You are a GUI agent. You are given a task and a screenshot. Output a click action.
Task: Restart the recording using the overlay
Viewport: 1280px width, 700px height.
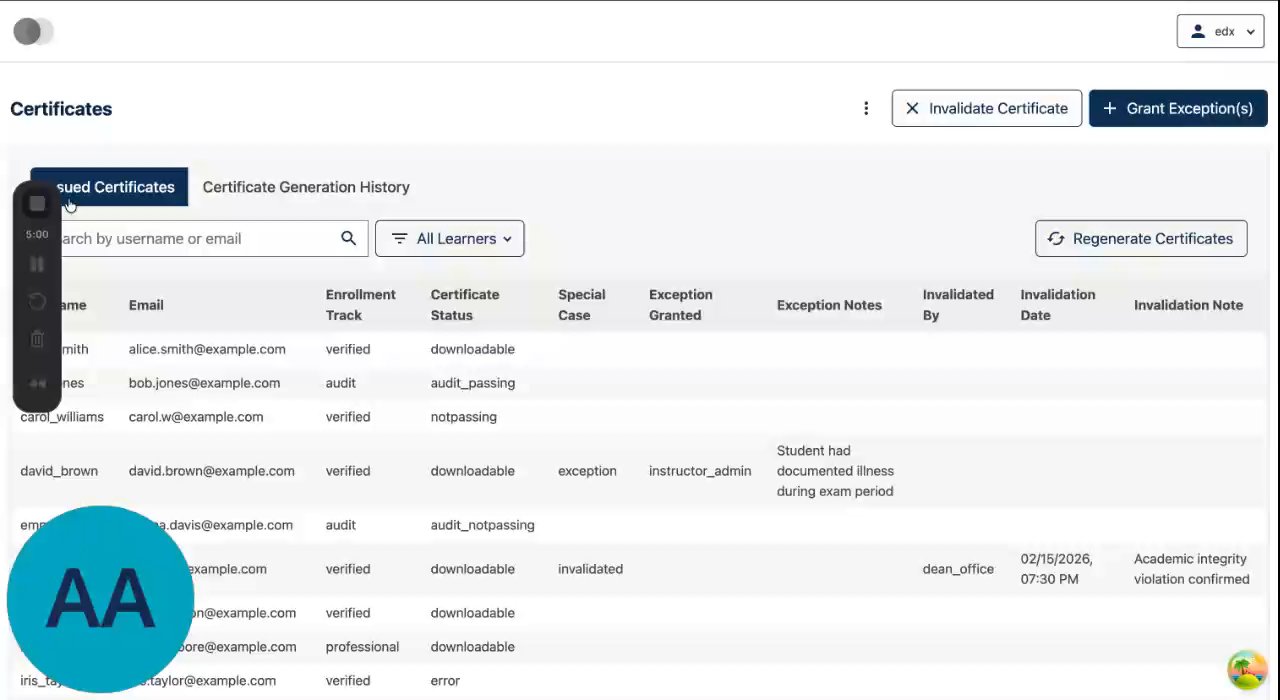[x=37, y=302]
